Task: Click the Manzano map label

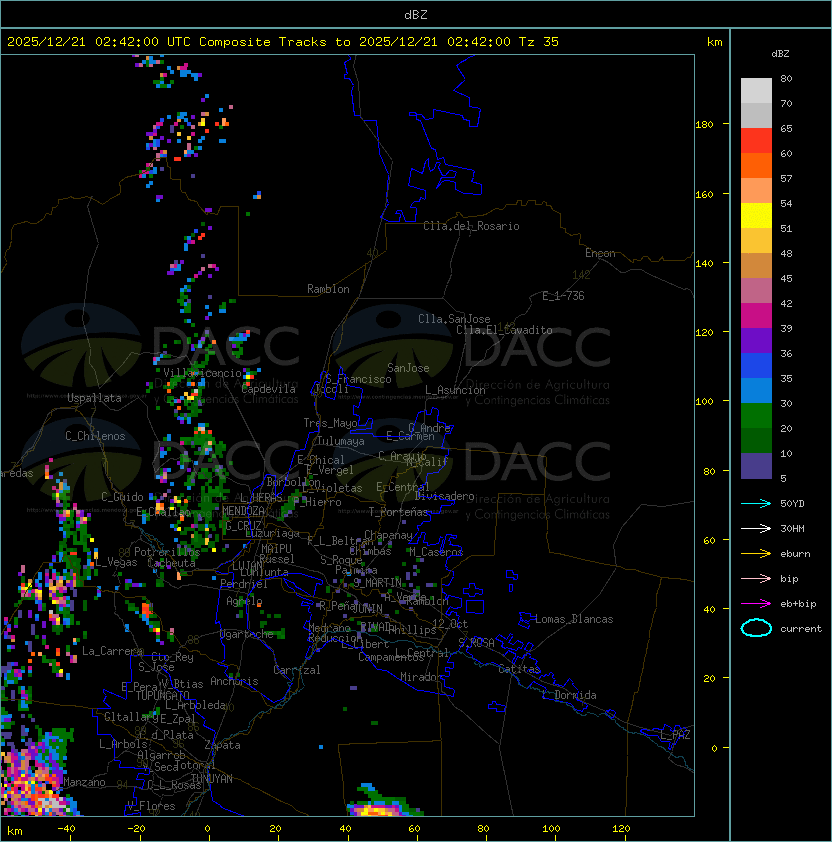Action: click(84, 782)
